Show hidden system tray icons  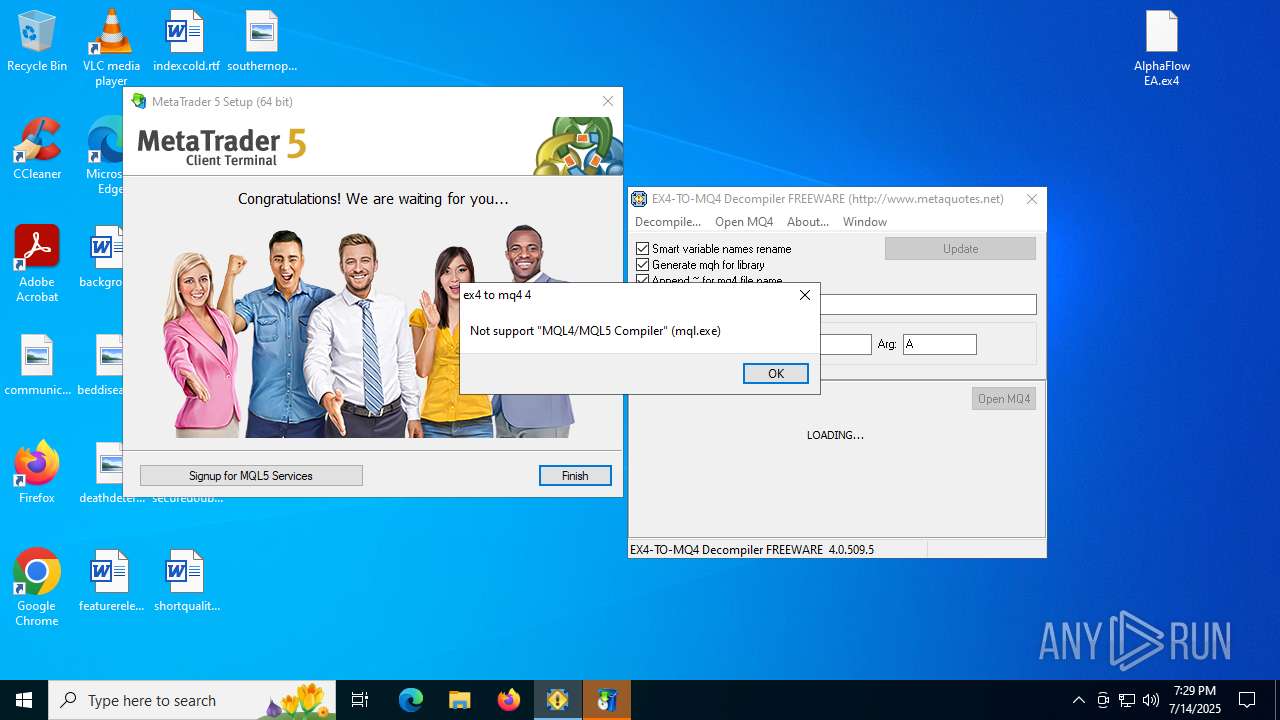tap(1078, 700)
